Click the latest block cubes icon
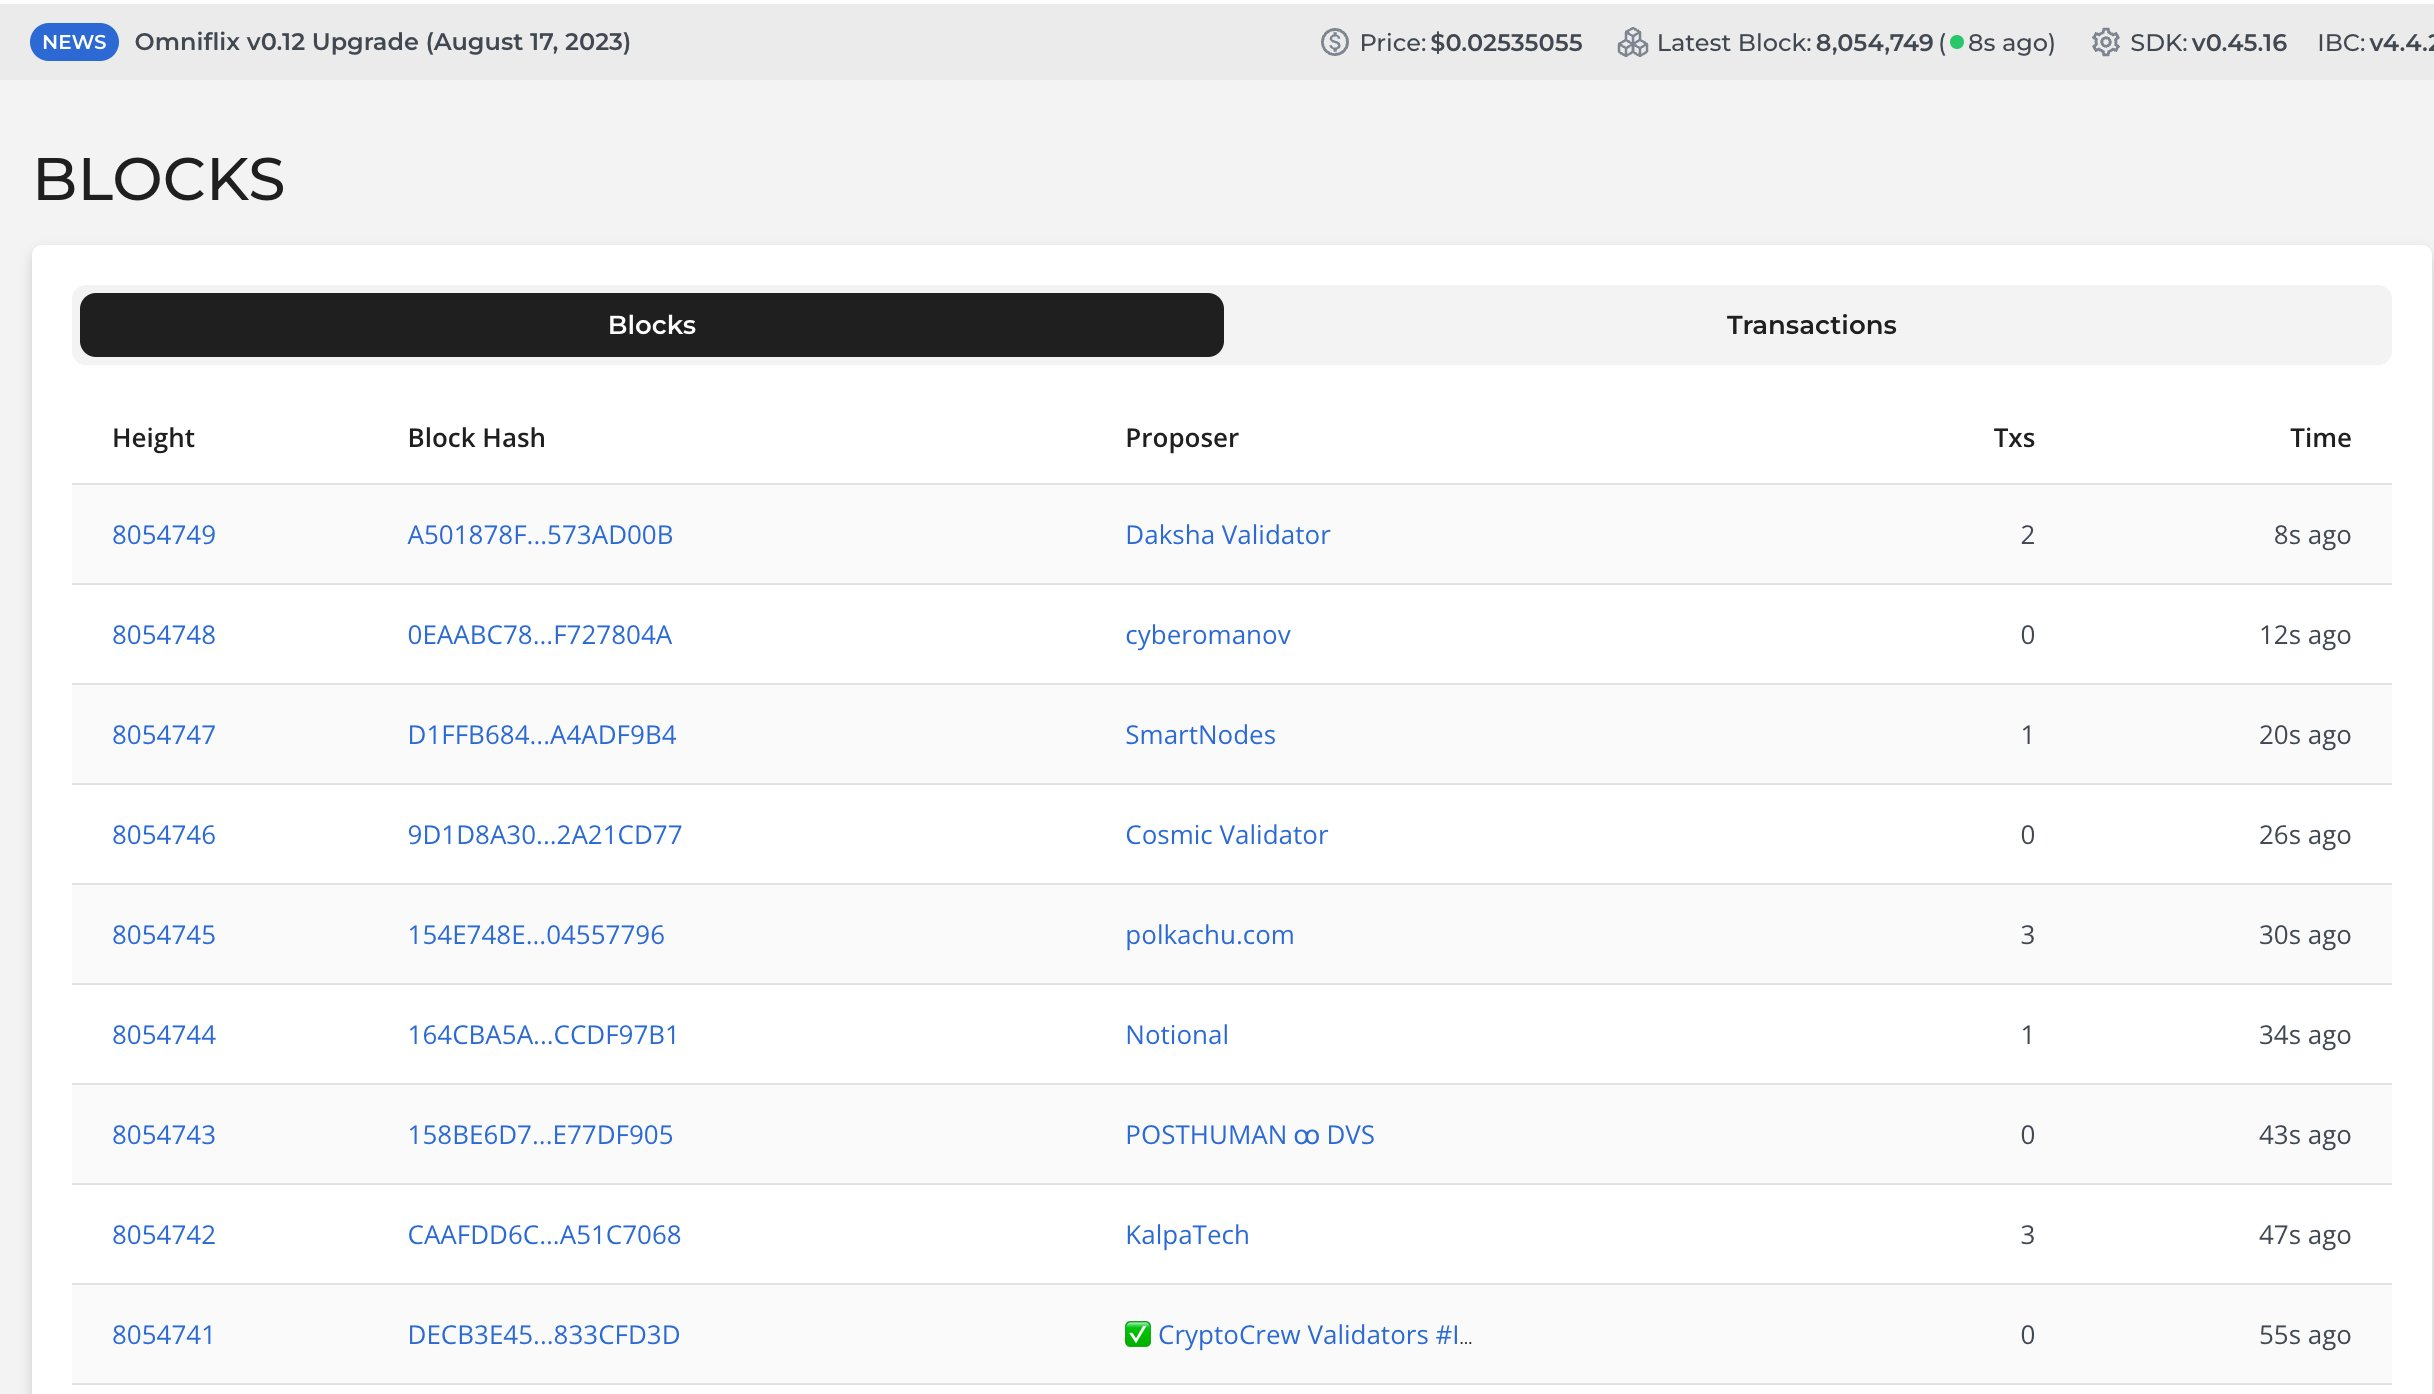 [x=1632, y=42]
